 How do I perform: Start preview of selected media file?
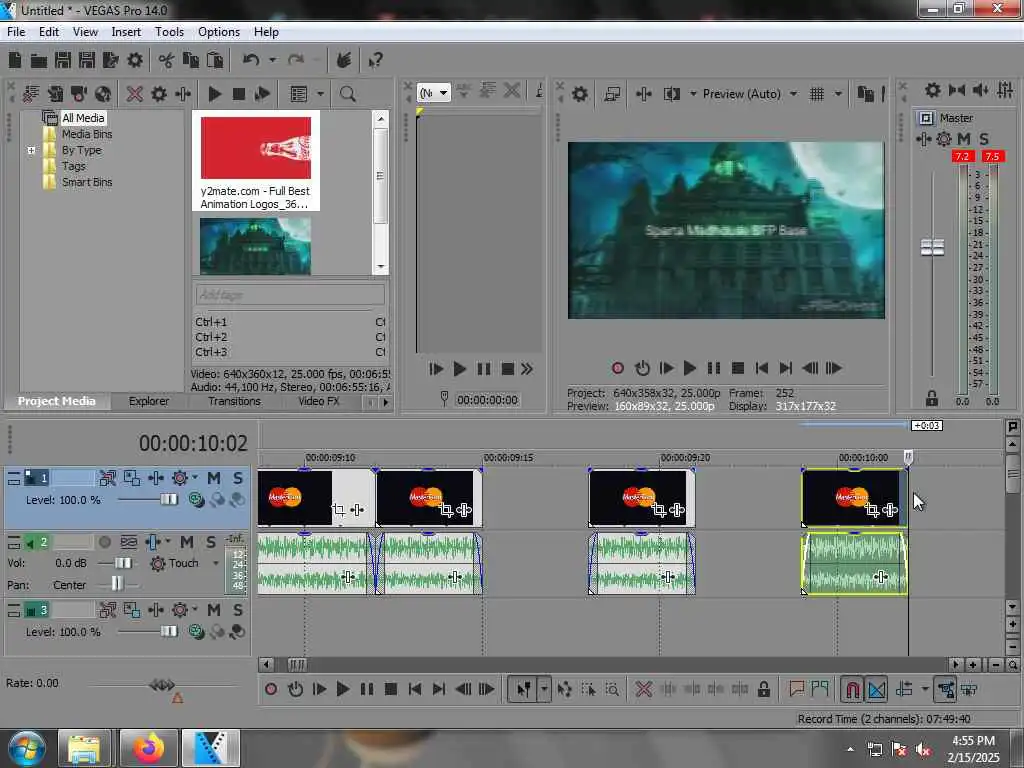point(214,94)
